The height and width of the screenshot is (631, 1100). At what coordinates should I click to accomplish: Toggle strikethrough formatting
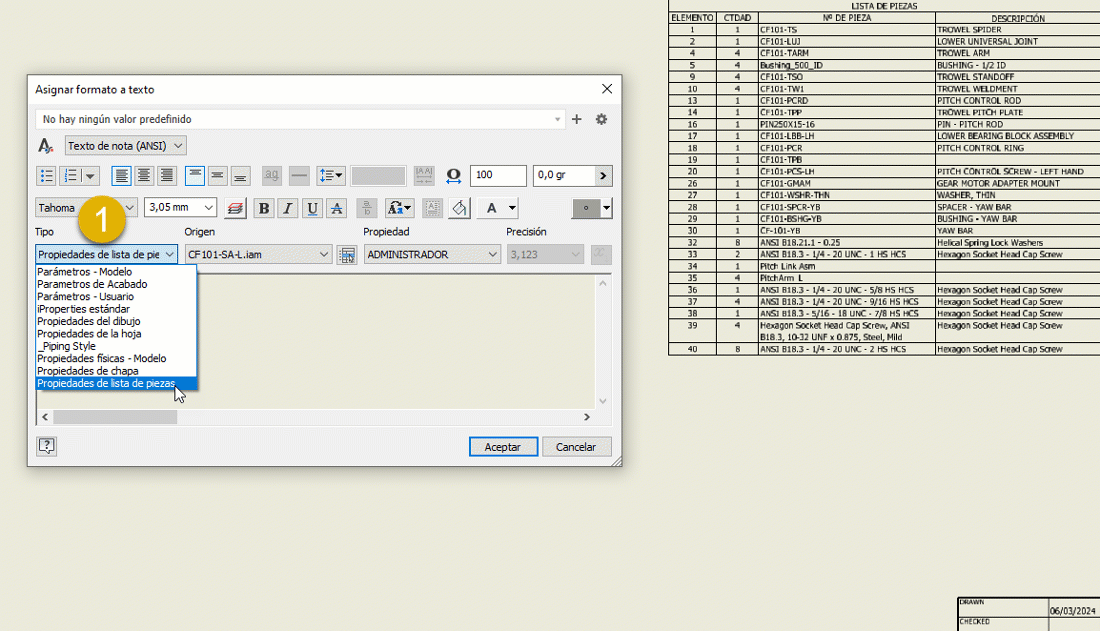(337, 208)
